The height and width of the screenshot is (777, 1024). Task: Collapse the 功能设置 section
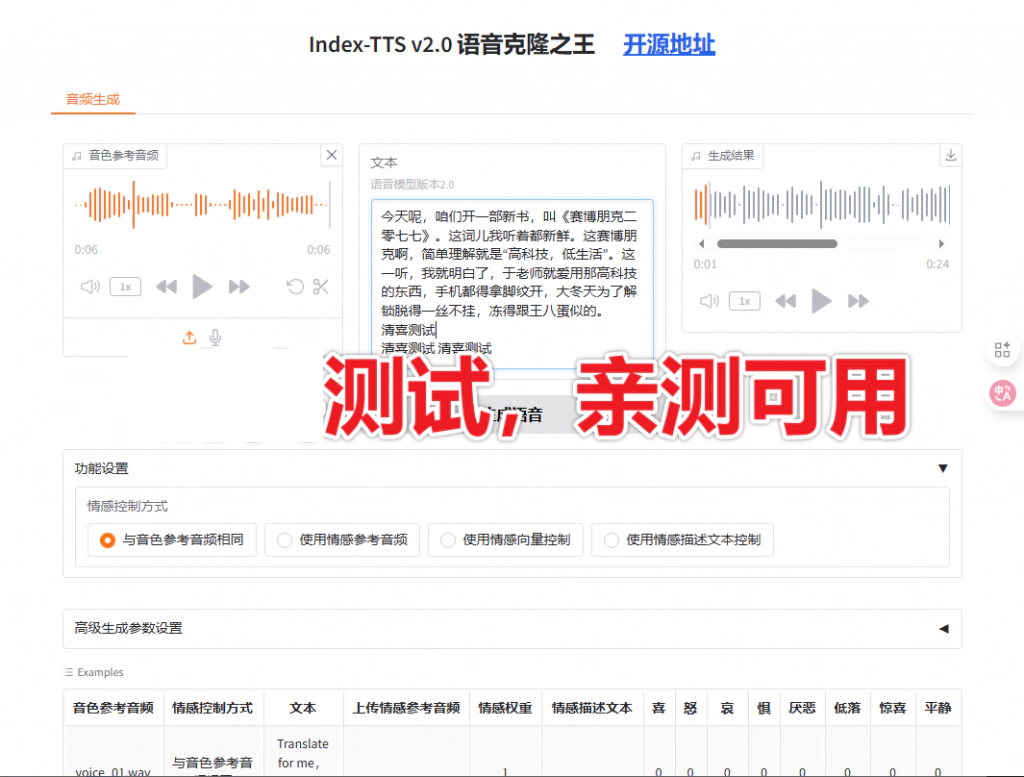(942, 468)
